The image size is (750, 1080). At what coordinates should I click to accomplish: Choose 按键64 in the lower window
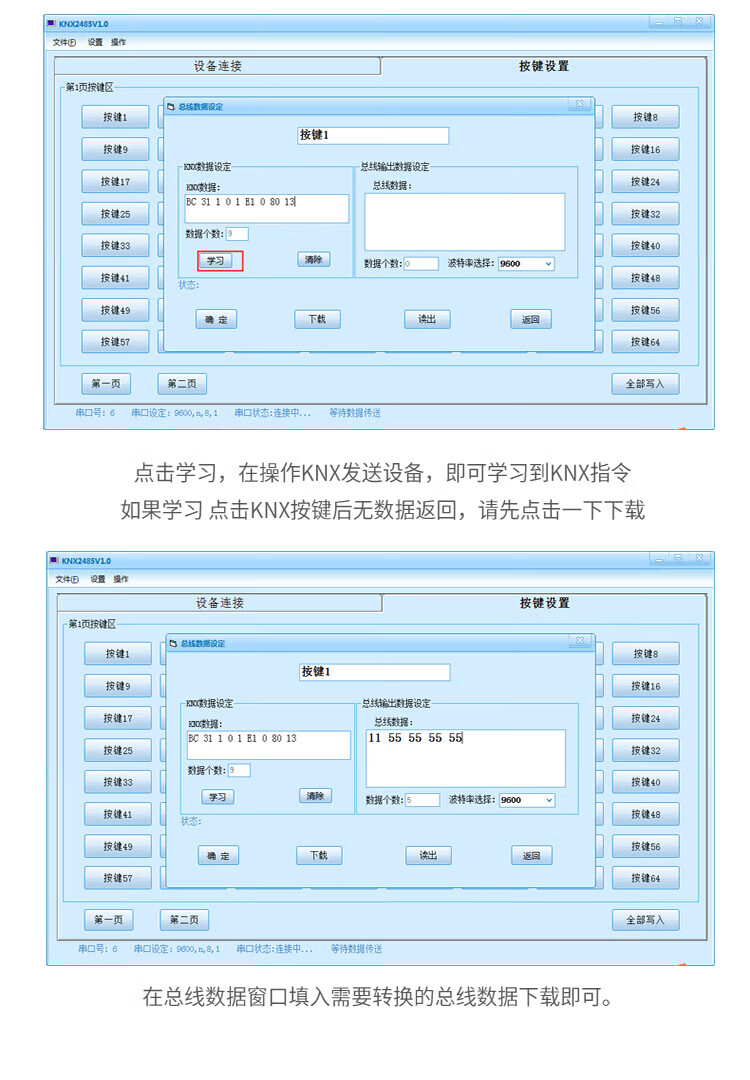point(646,878)
